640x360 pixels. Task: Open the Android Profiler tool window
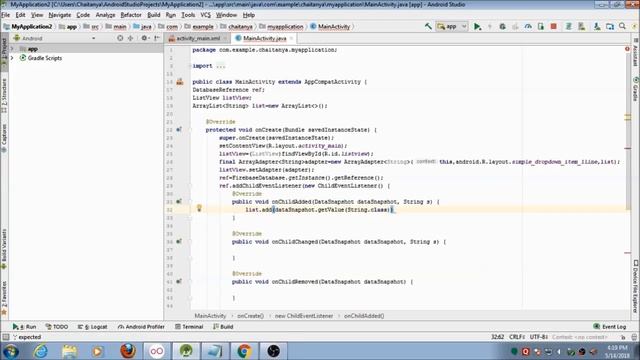[141, 327]
